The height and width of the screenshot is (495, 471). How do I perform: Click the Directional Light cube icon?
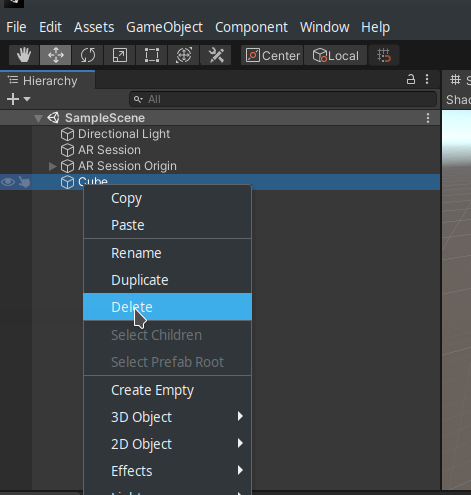click(67, 134)
